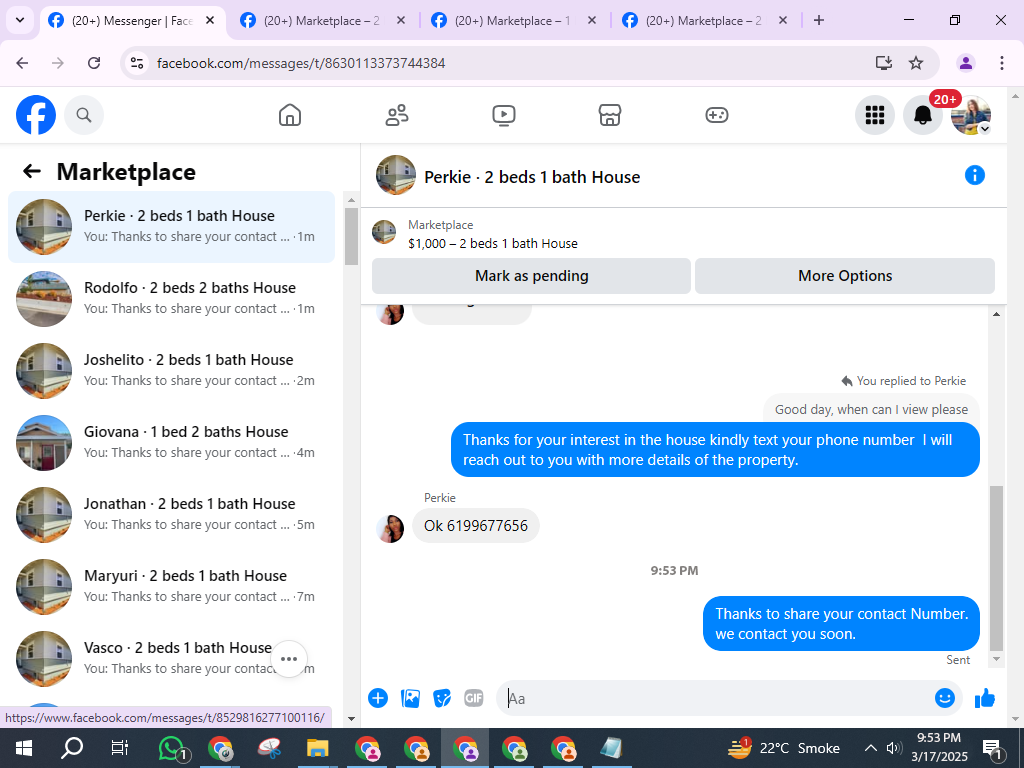Open WhatsApp from the taskbar
The image size is (1024, 768).
(172, 748)
